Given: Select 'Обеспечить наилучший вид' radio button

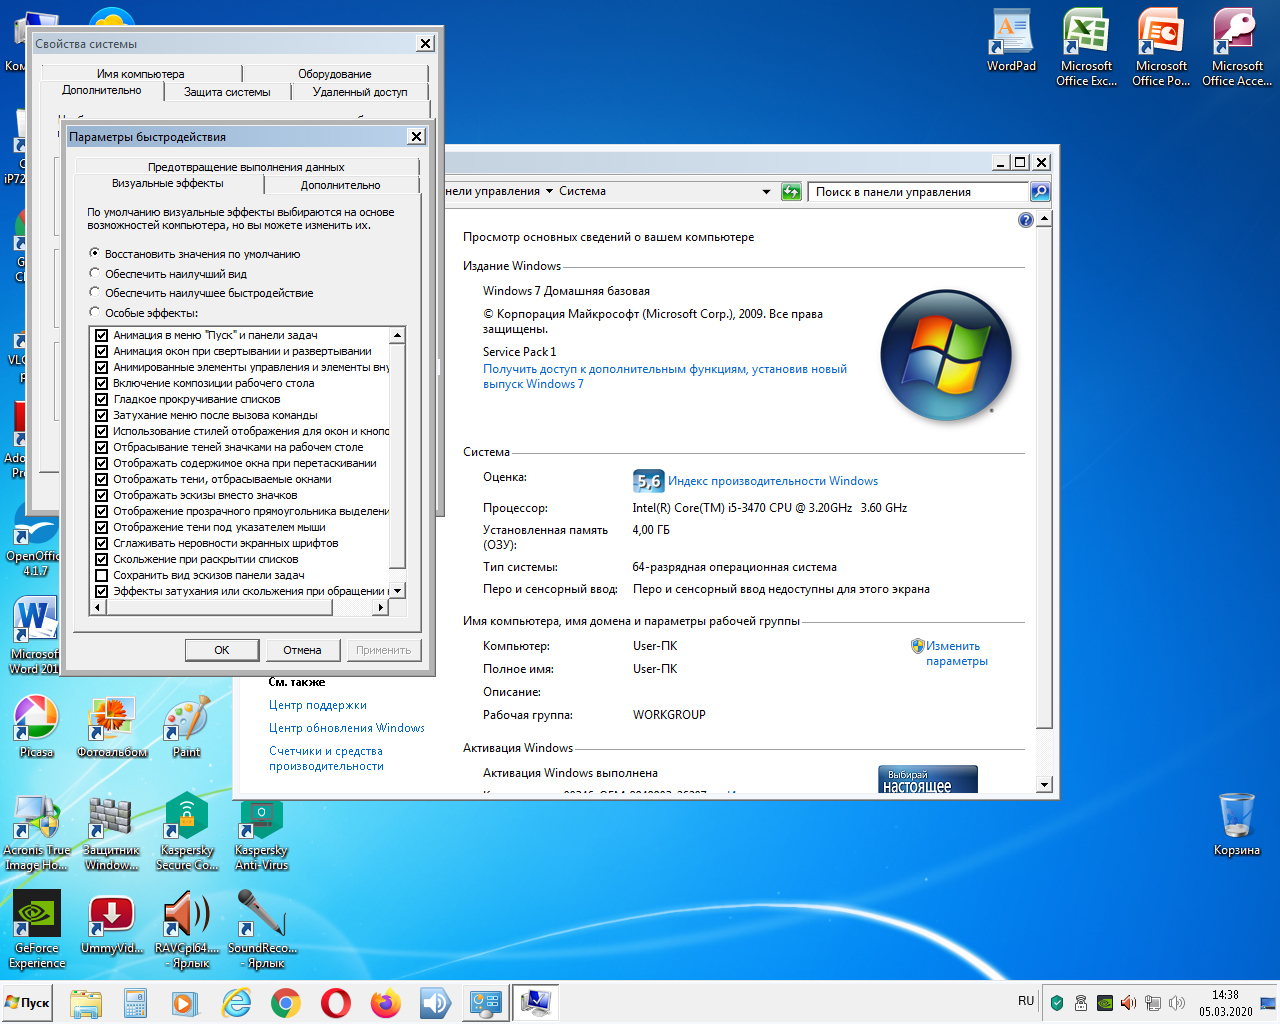Looking at the screenshot, I should coord(95,273).
